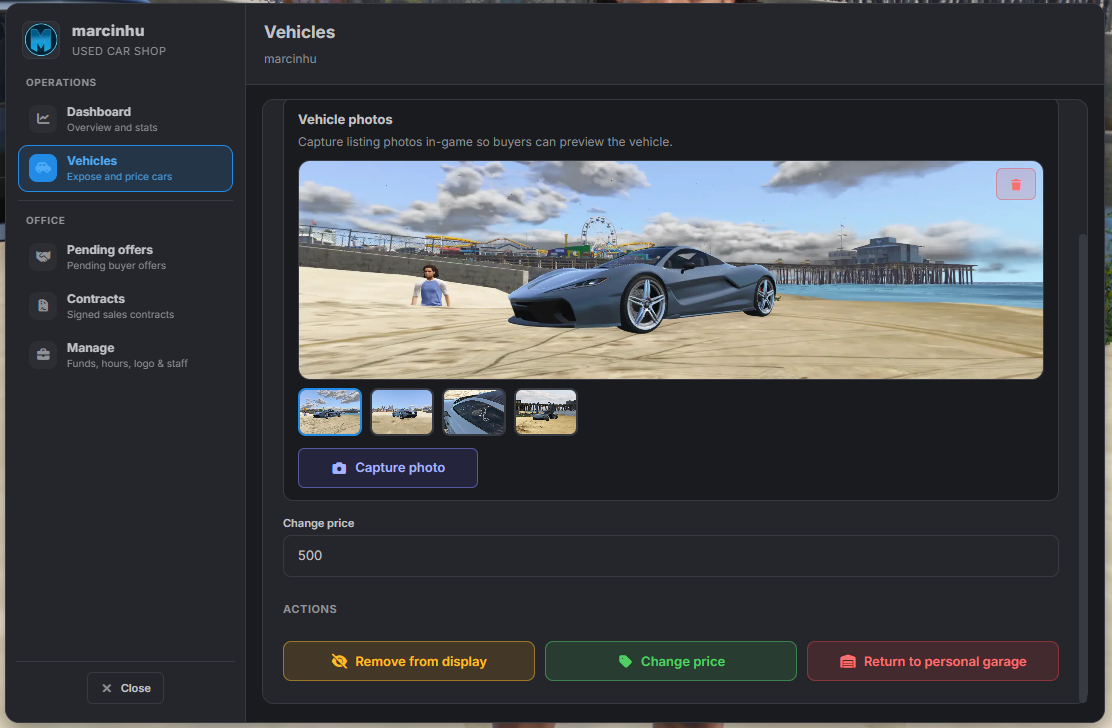Click the 'OFFICE' sidebar heading
This screenshot has width=1112, height=728.
(45, 220)
